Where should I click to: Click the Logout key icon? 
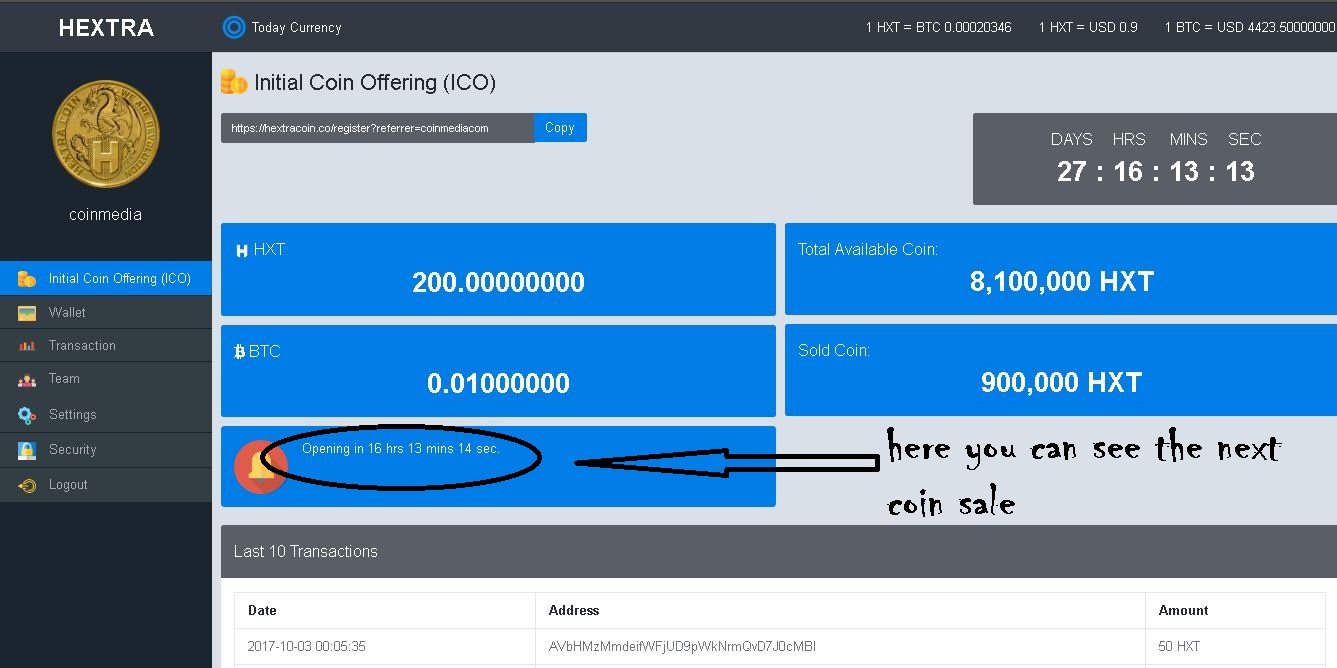(27, 485)
